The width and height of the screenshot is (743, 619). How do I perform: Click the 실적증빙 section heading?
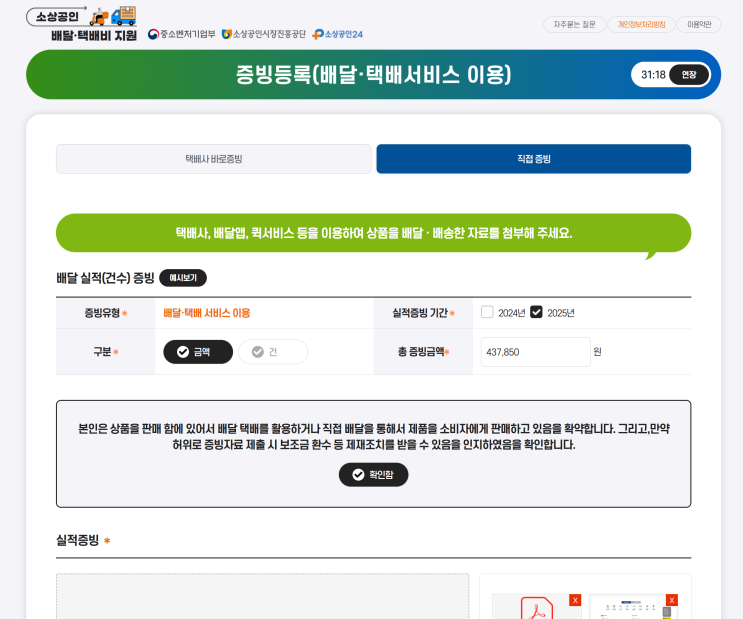[x=78, y=540]
